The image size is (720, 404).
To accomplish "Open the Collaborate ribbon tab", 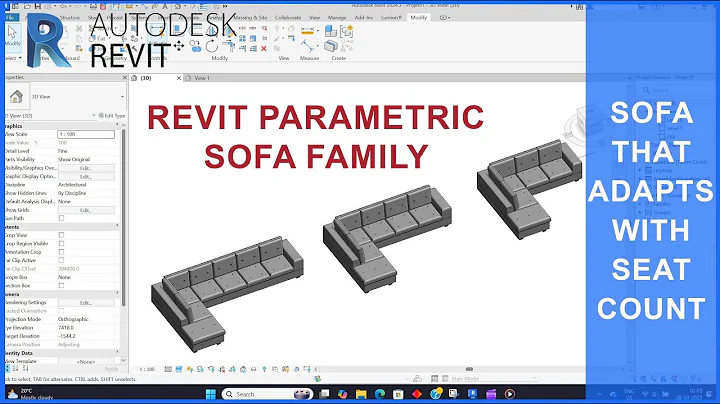I will 288,17.
